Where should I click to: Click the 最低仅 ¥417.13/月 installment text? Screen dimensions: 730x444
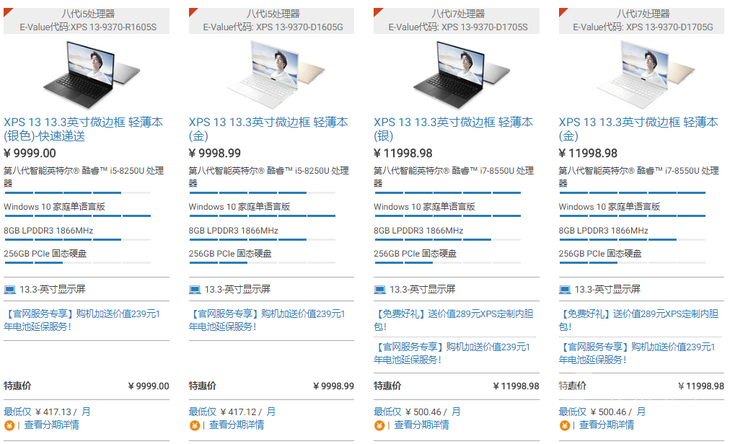point(47,412)
